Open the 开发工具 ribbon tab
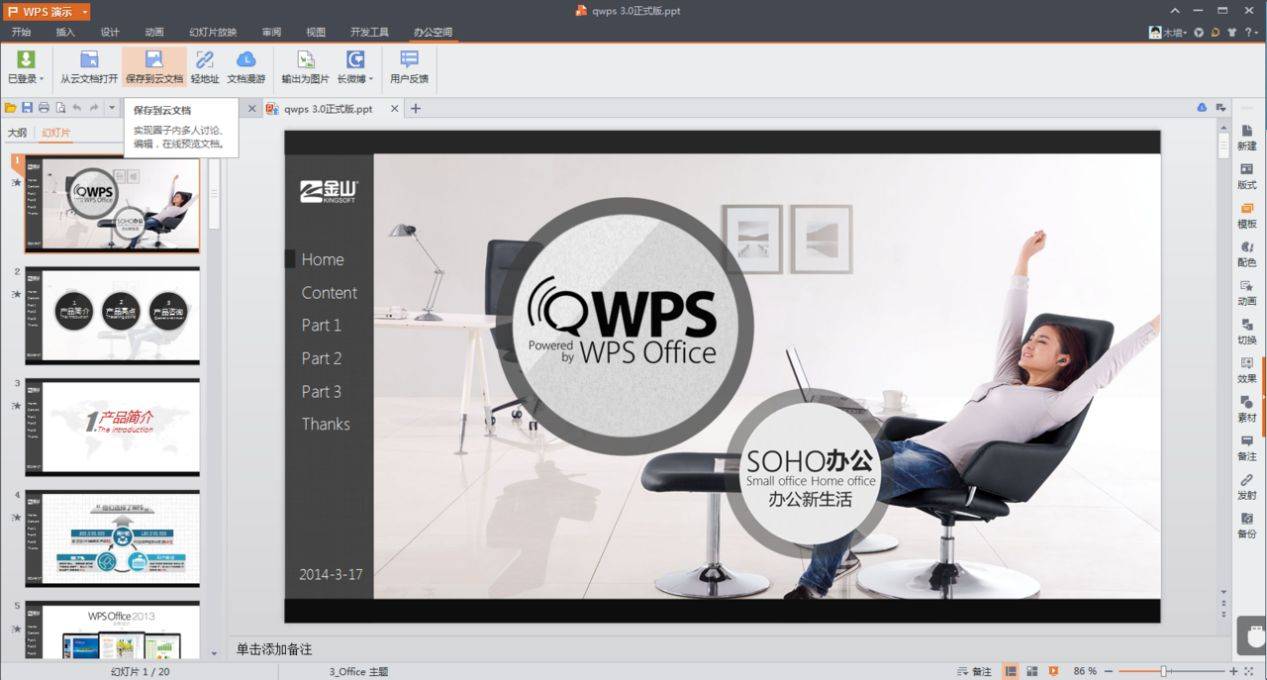The width and height of the screenshot is (1267, 680). click(369, 32)
